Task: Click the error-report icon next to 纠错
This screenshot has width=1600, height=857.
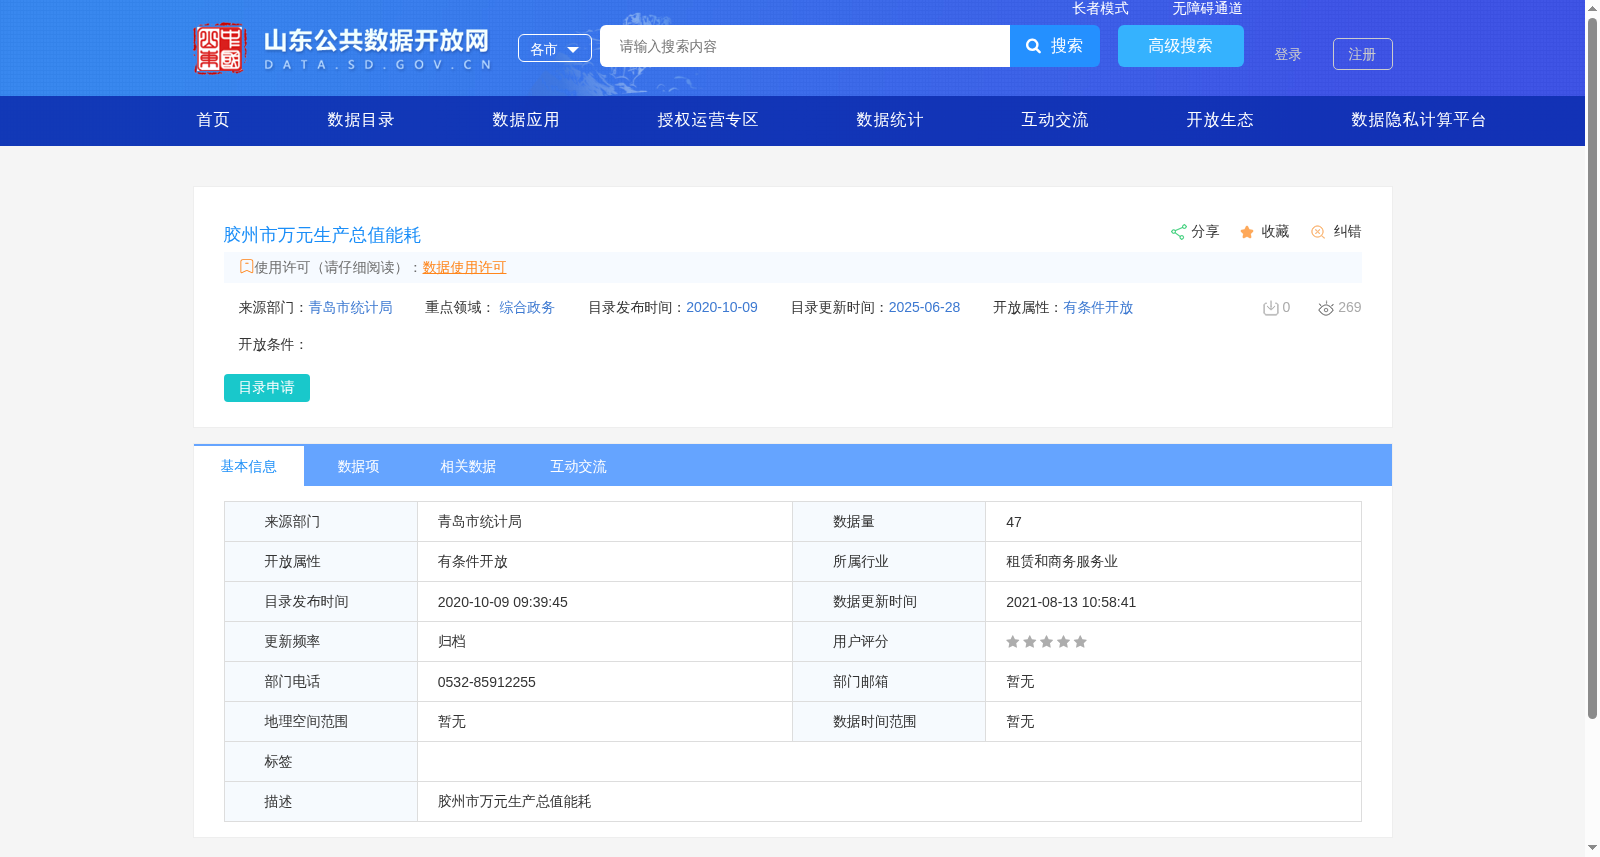Action: [1318, 232]
